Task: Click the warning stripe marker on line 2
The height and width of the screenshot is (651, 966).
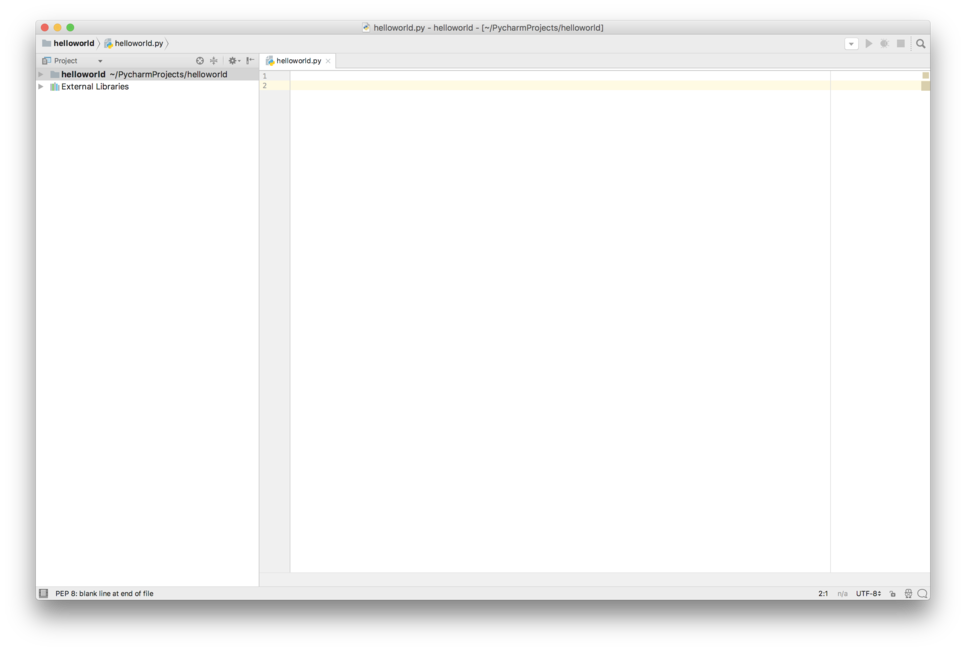Action: tap(925, 86)
